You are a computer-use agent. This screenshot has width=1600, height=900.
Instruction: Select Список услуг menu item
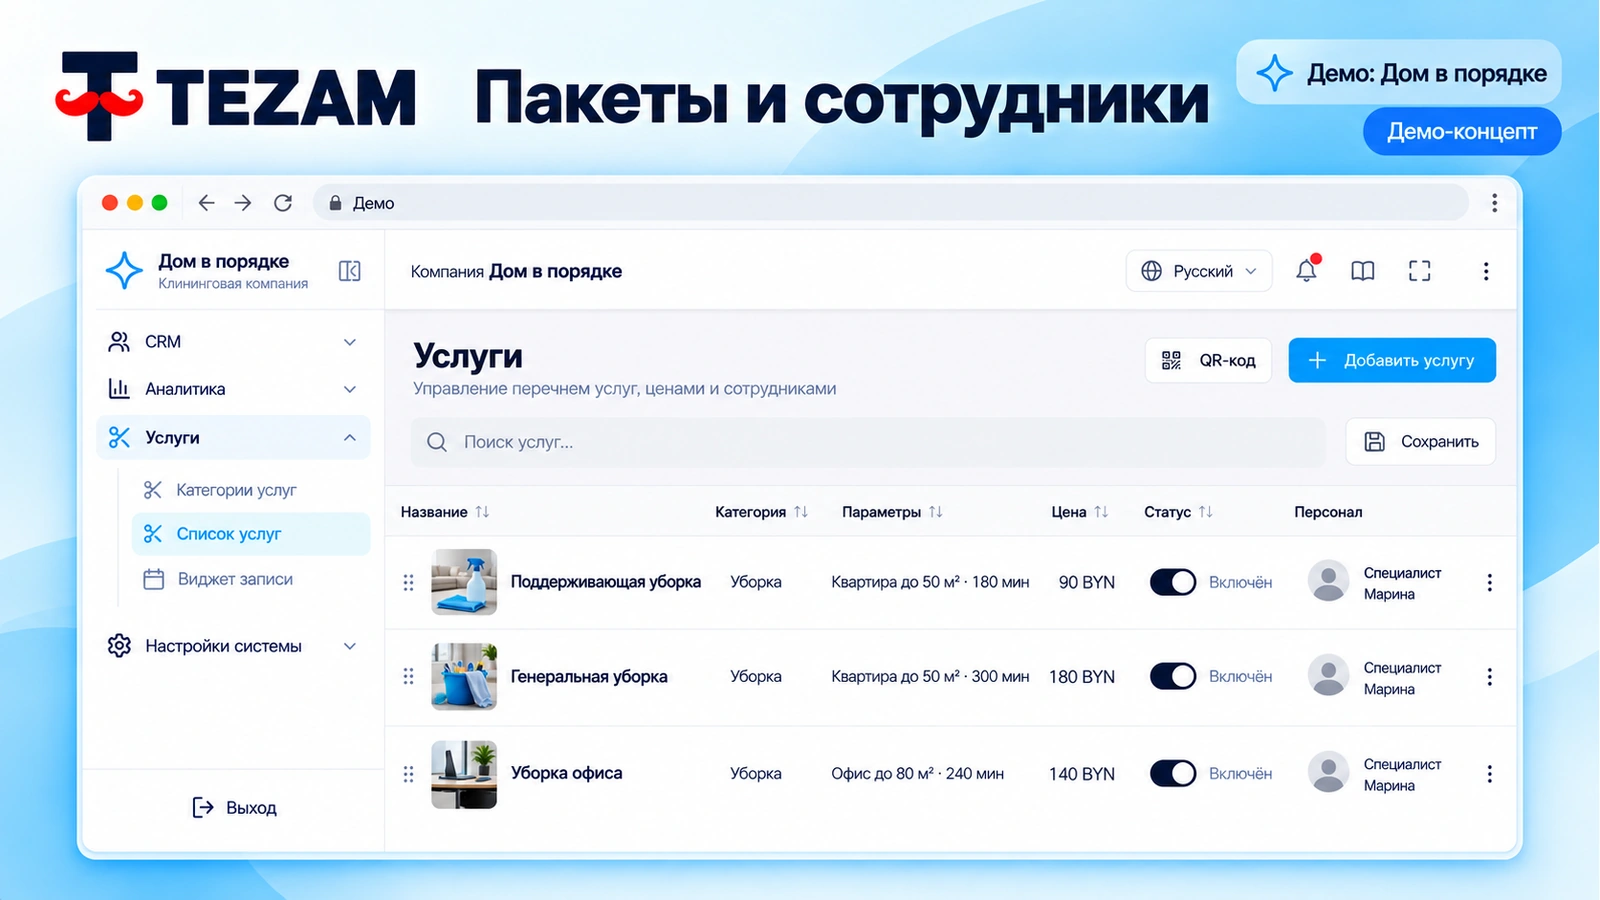[x=251, y=534]
